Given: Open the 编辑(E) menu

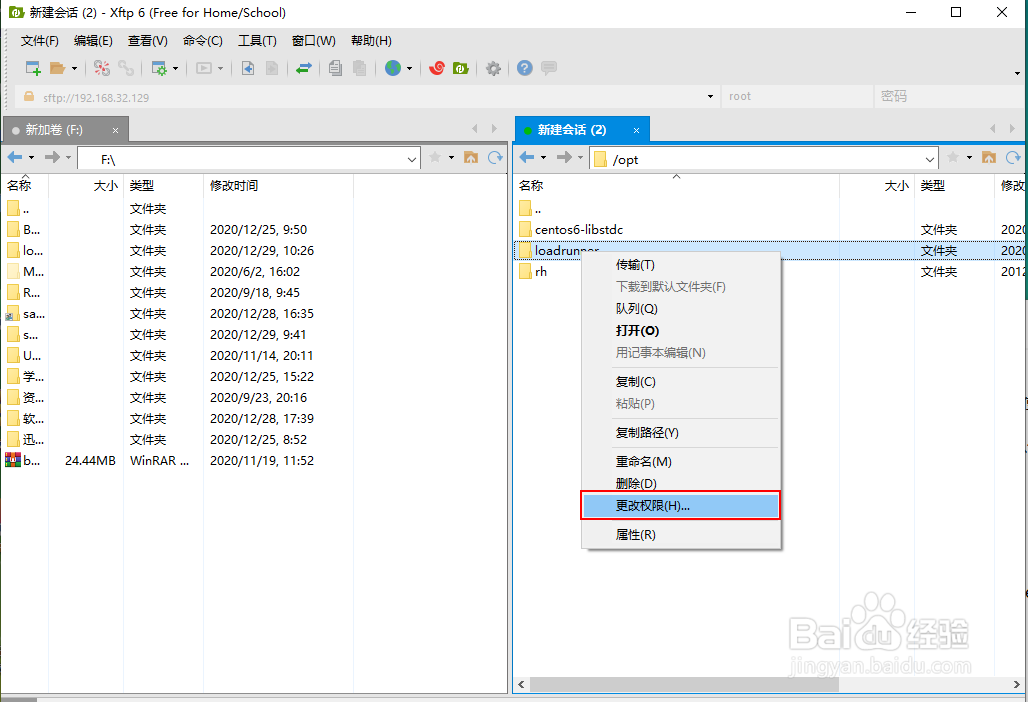Looking at the screenshot, I should [93, 41].
